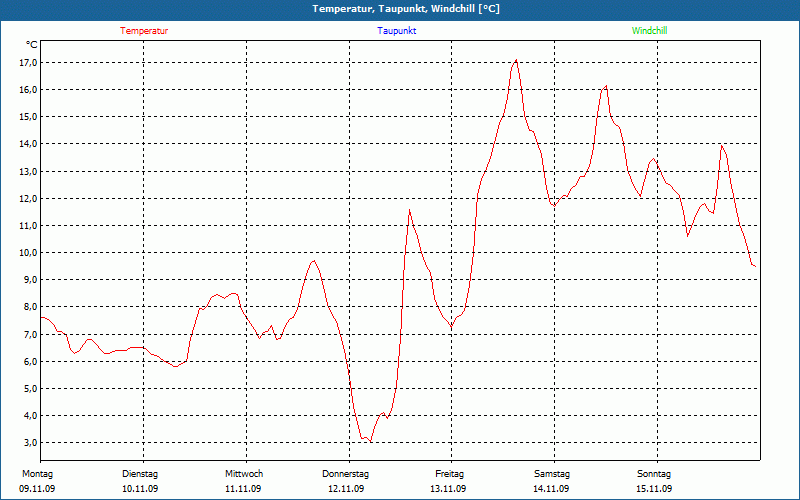Click the date 12.11.09
This screenshot has width=800, height=500.
pos(346,489)
